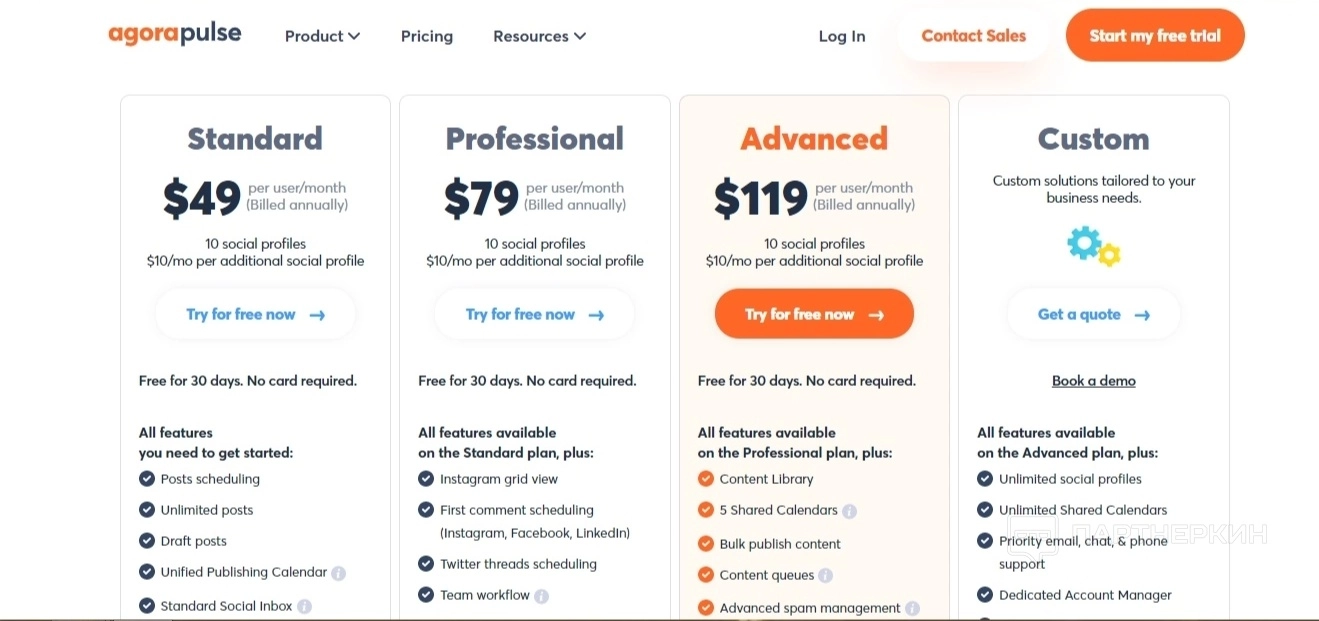Click the Book a demo link

(x=1093, y=381)
